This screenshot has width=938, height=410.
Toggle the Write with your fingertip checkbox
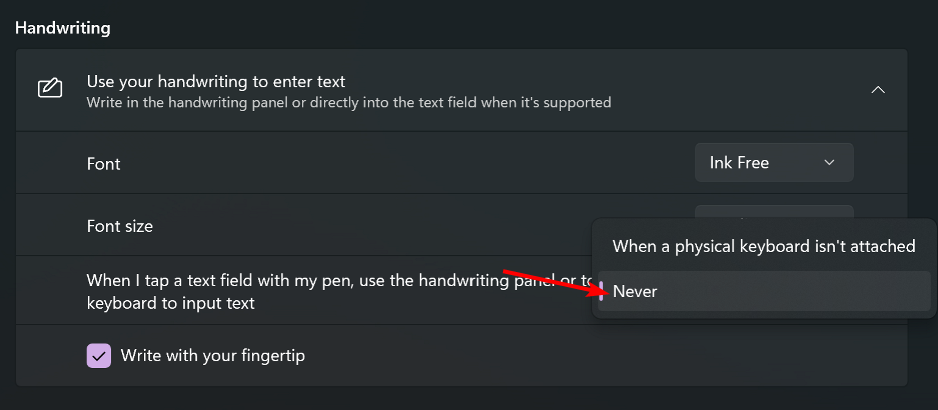click(x=99, y=355)
